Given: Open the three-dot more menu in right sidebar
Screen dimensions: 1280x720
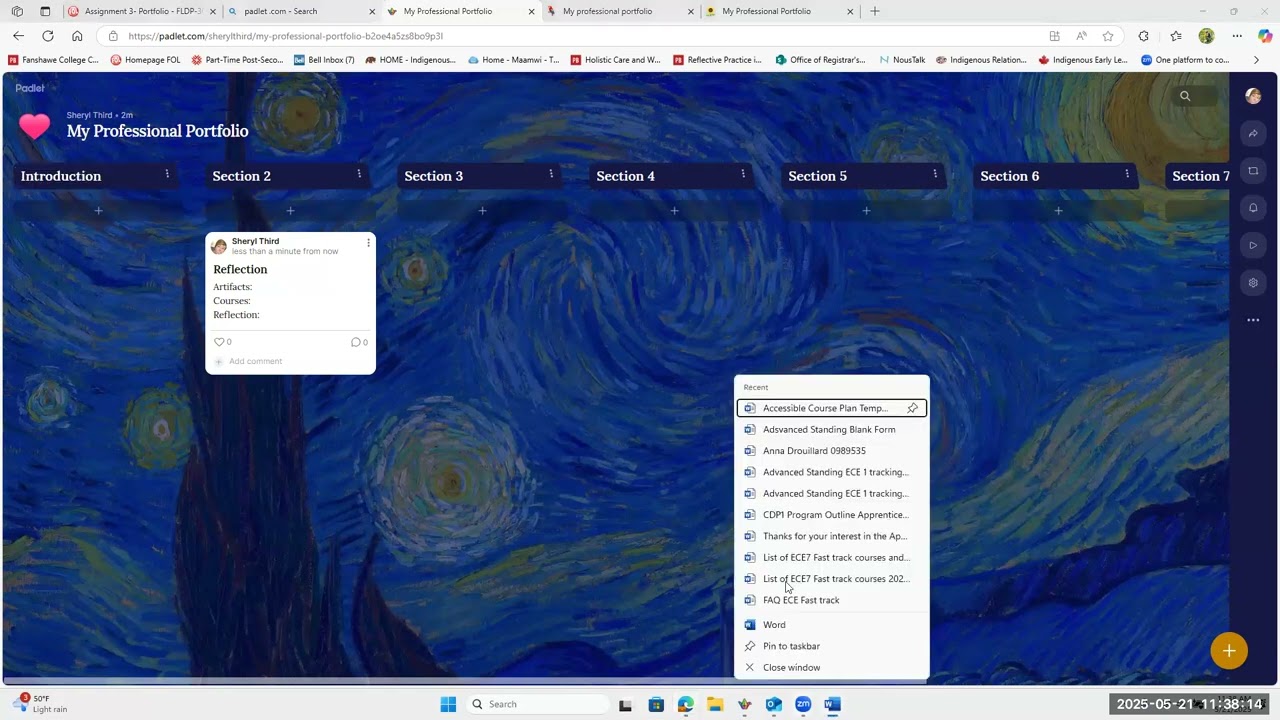Looking at the screenshot, I should tap(1253, 320).
